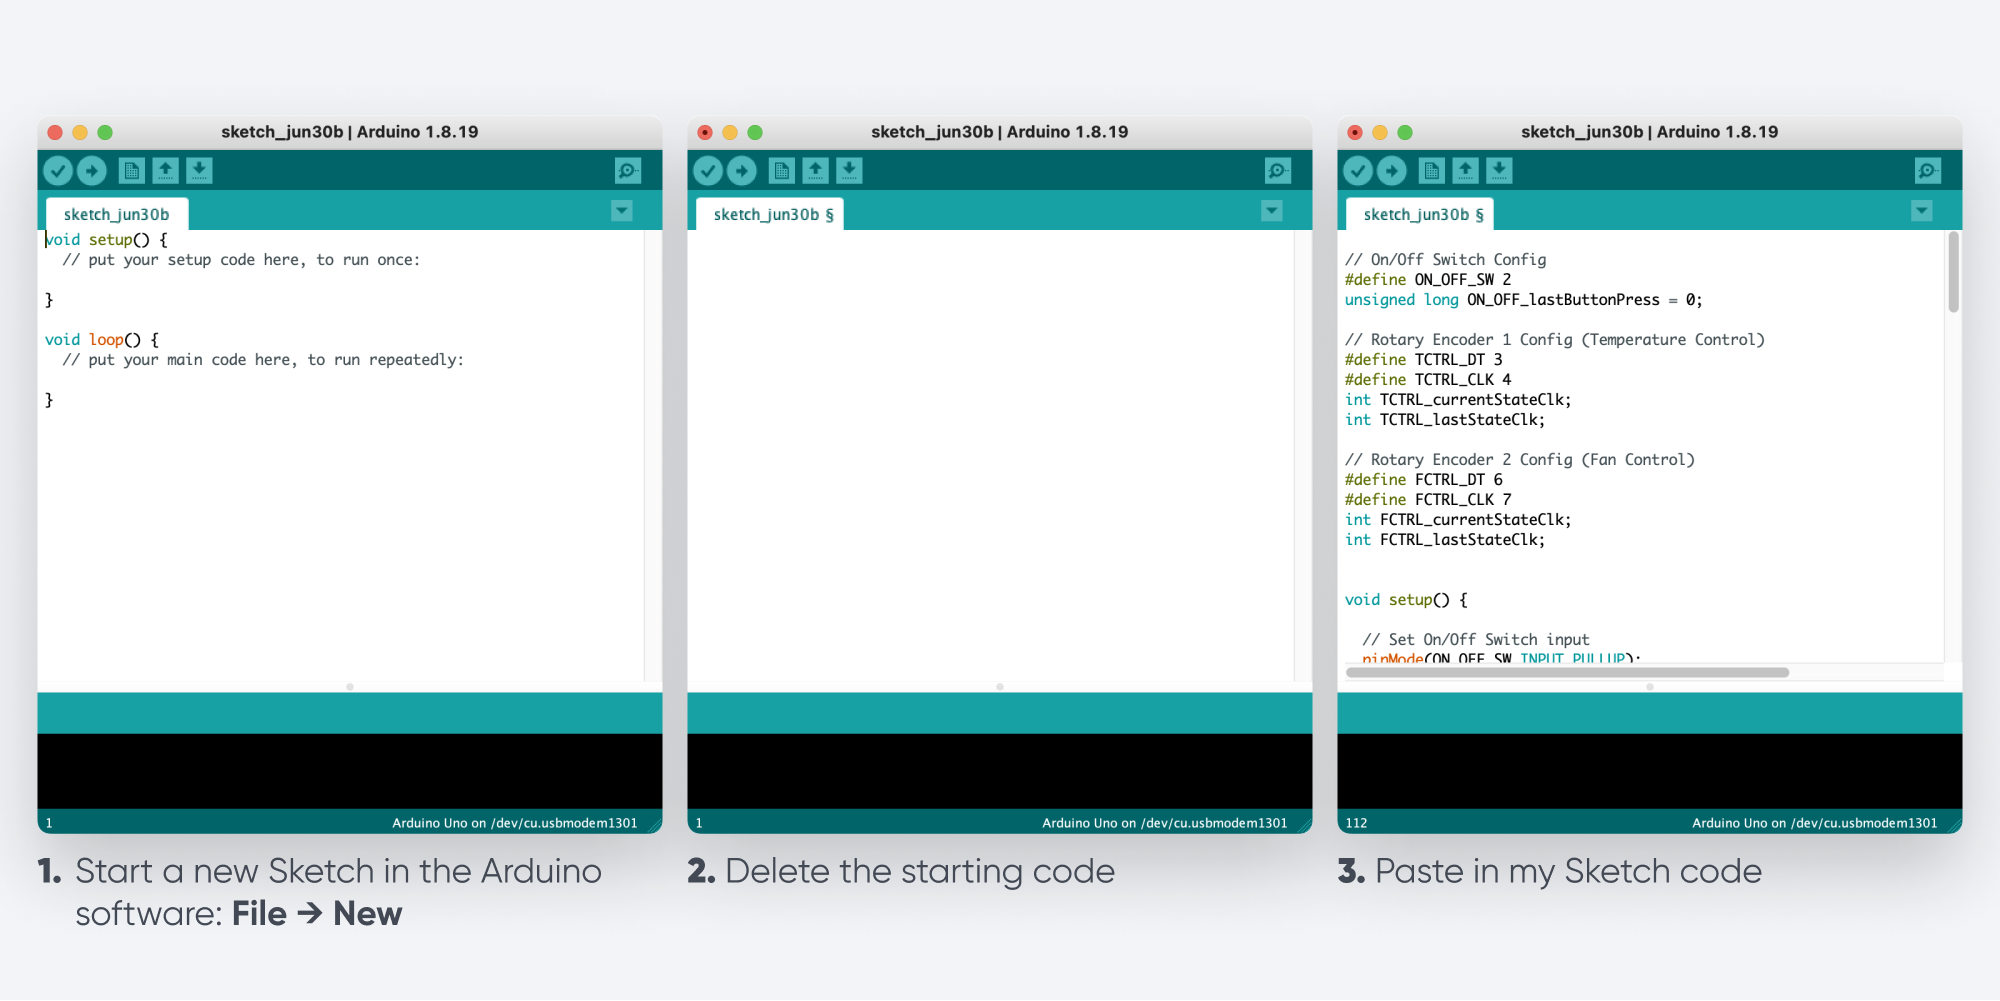Click '// Rotary Encoder 2 Config' comment

point(1519,460)
